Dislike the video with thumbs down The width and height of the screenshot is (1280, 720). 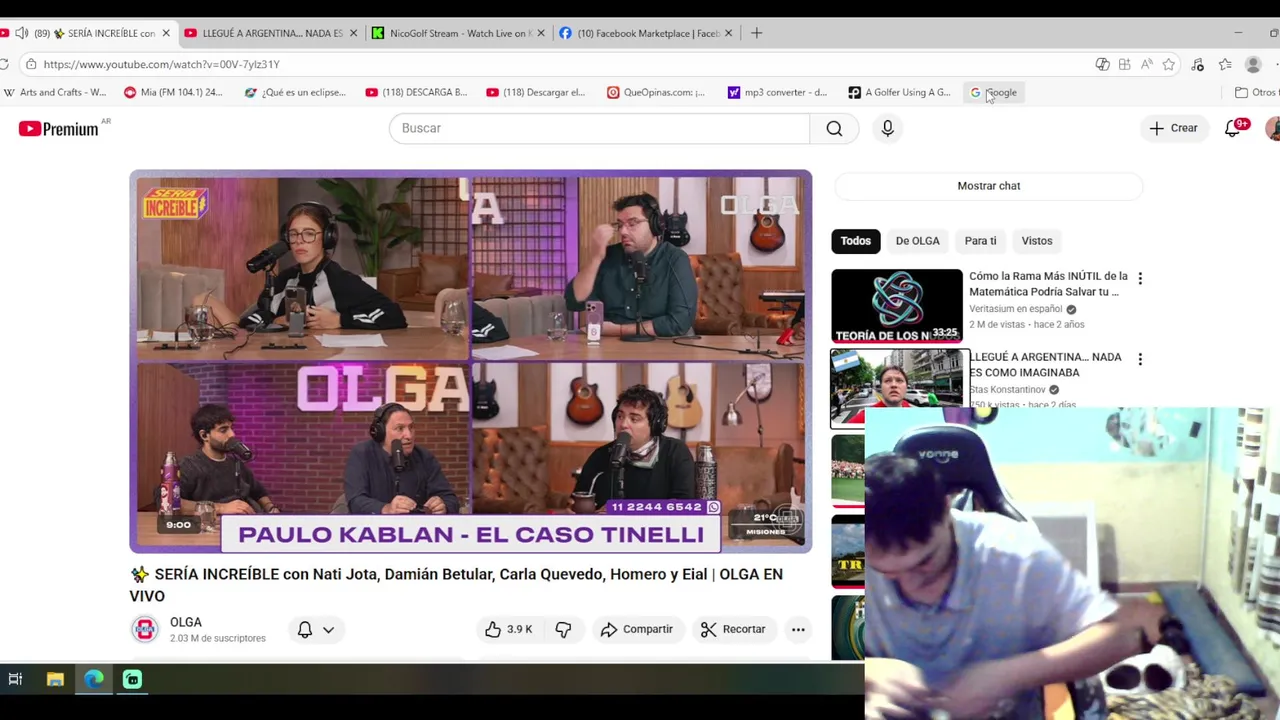pyautogui.click(x=563, y=629)
